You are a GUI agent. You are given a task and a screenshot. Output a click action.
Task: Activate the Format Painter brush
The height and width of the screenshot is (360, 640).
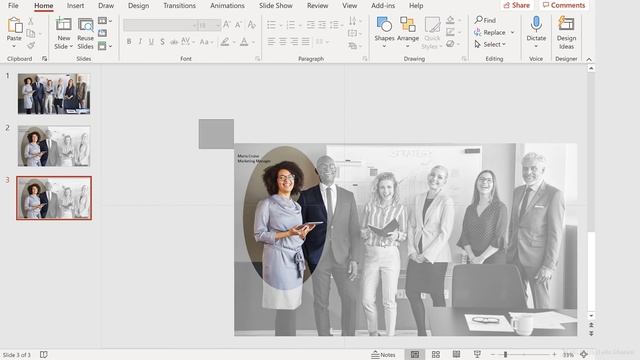point(31,45)
